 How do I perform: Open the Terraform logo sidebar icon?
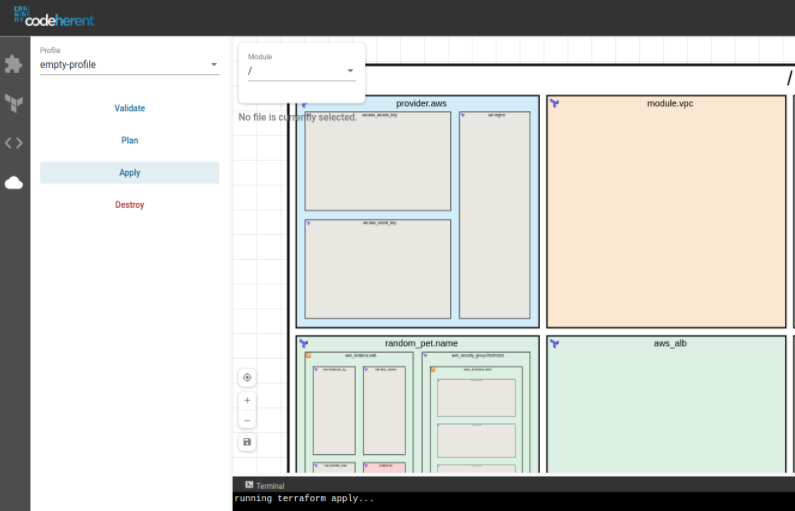(x=14, y=103)
